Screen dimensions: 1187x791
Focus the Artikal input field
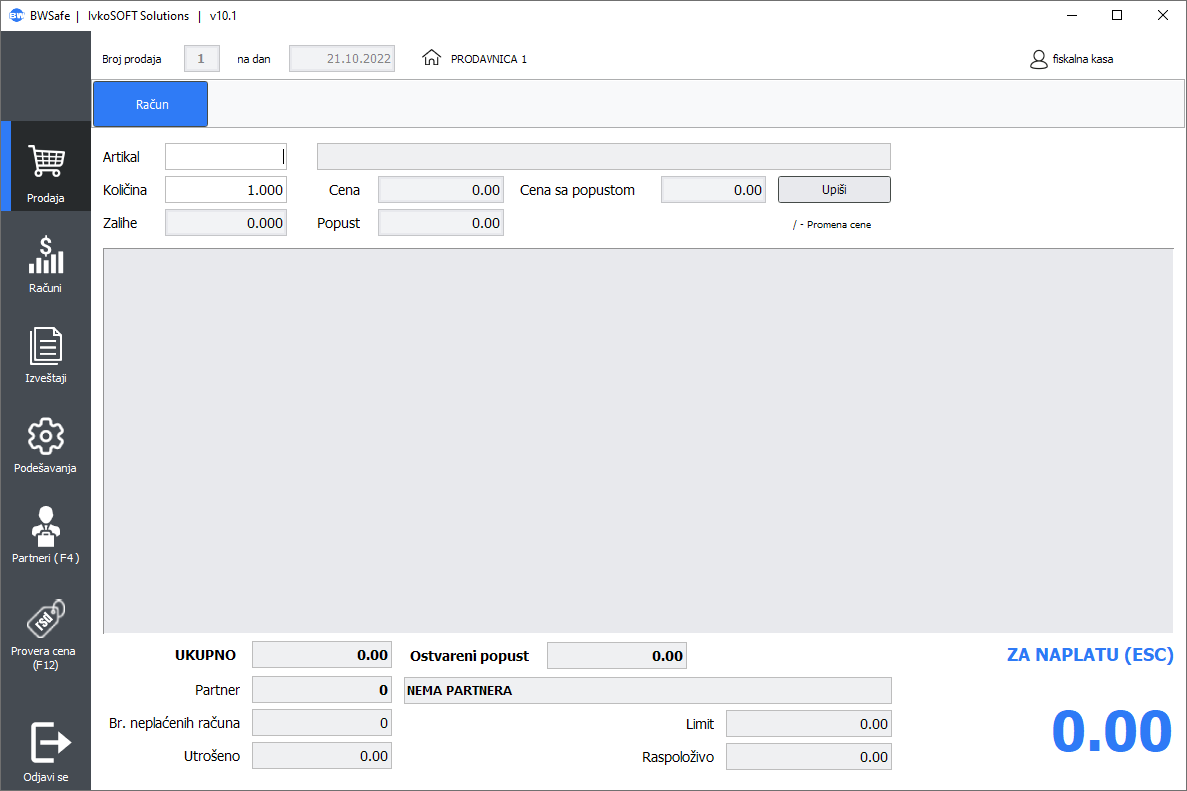pyautogui.click(x=225, y=157)
